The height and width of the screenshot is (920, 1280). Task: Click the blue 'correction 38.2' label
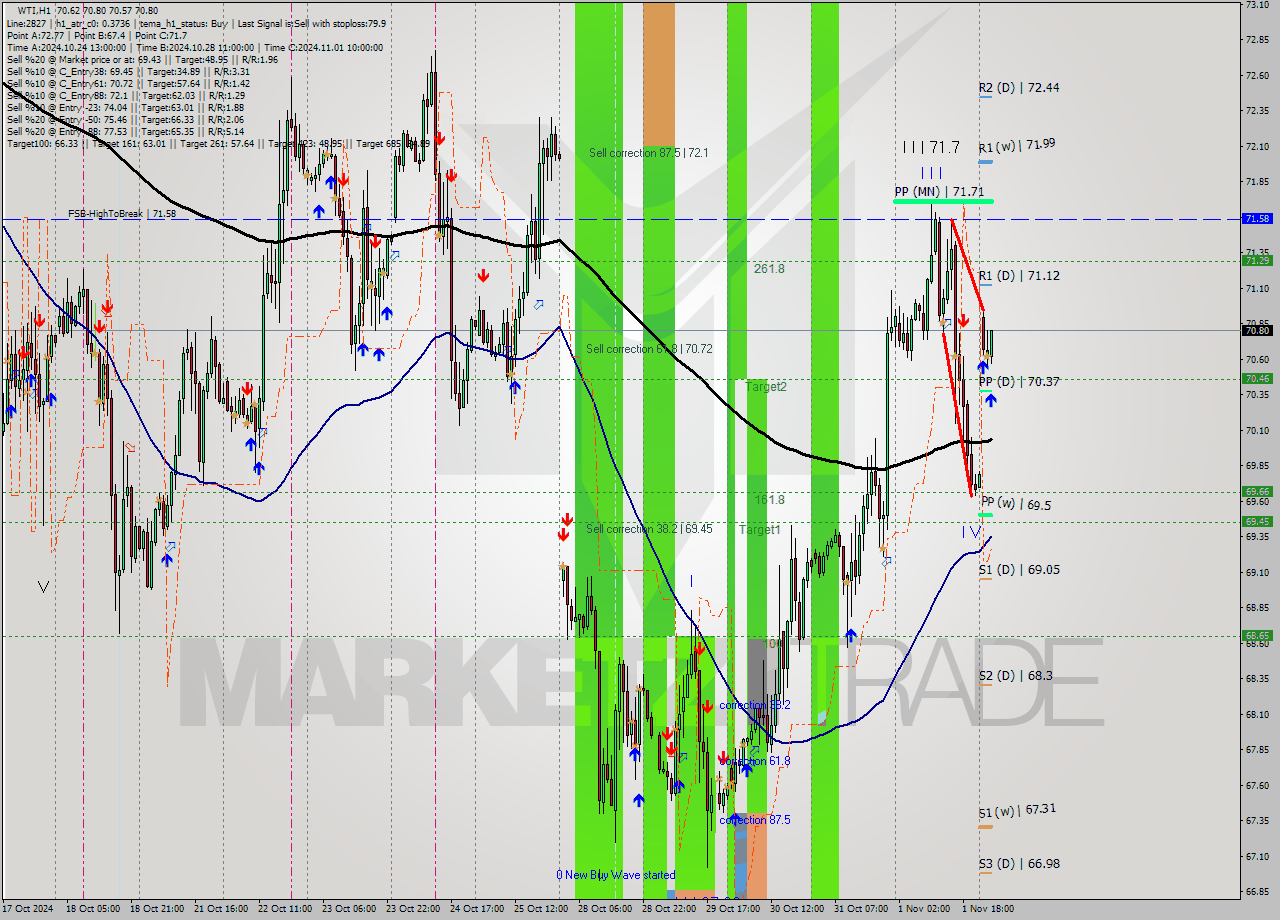pyautogui.click(x=755, y=705)
